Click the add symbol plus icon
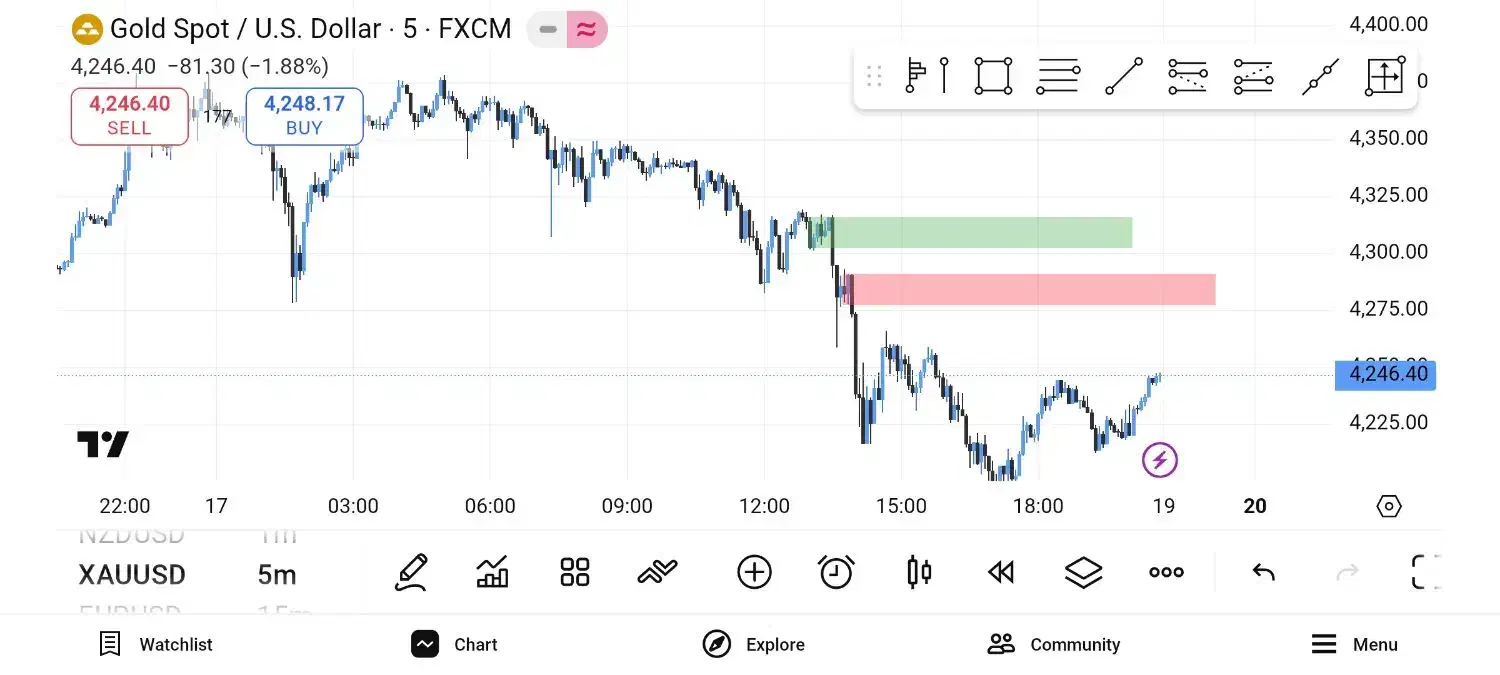This screenshot has height=675, width=1500. [754, 573]
